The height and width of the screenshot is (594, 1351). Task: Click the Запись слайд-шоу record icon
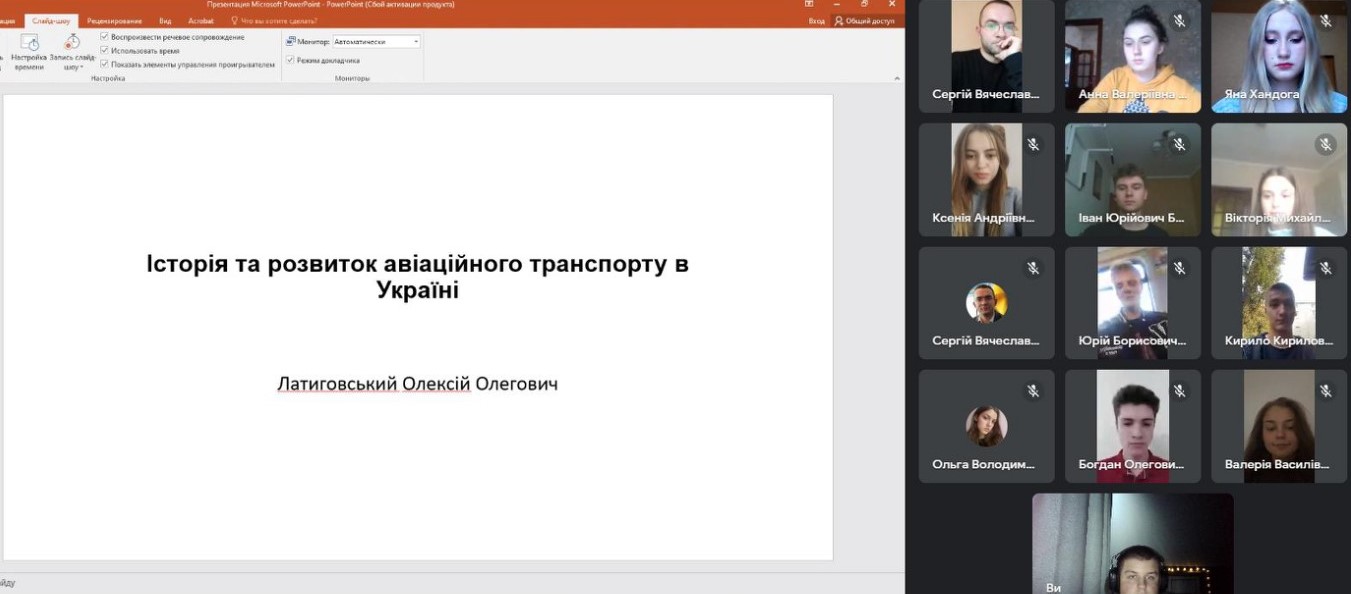tap(72, 42)
